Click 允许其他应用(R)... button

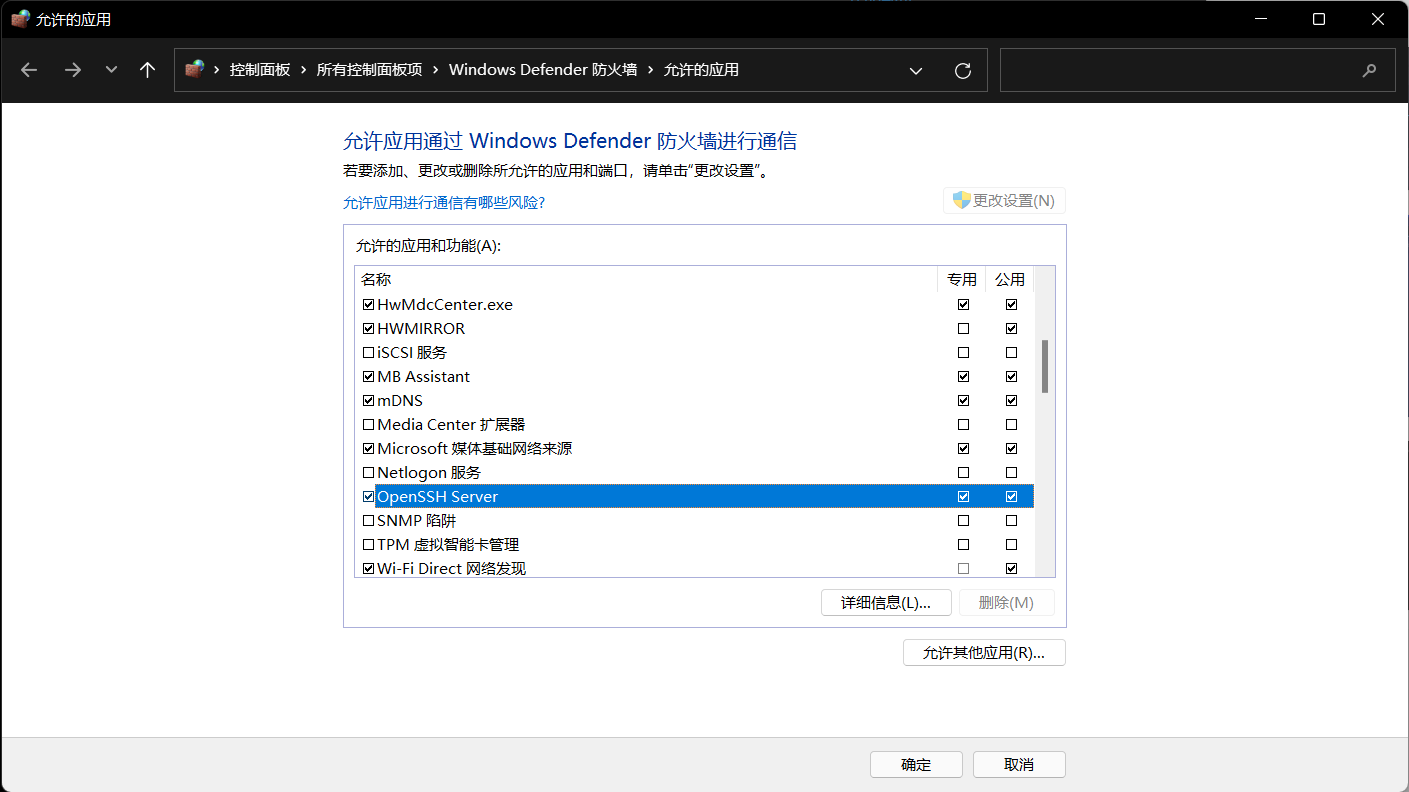pos(983,653)
